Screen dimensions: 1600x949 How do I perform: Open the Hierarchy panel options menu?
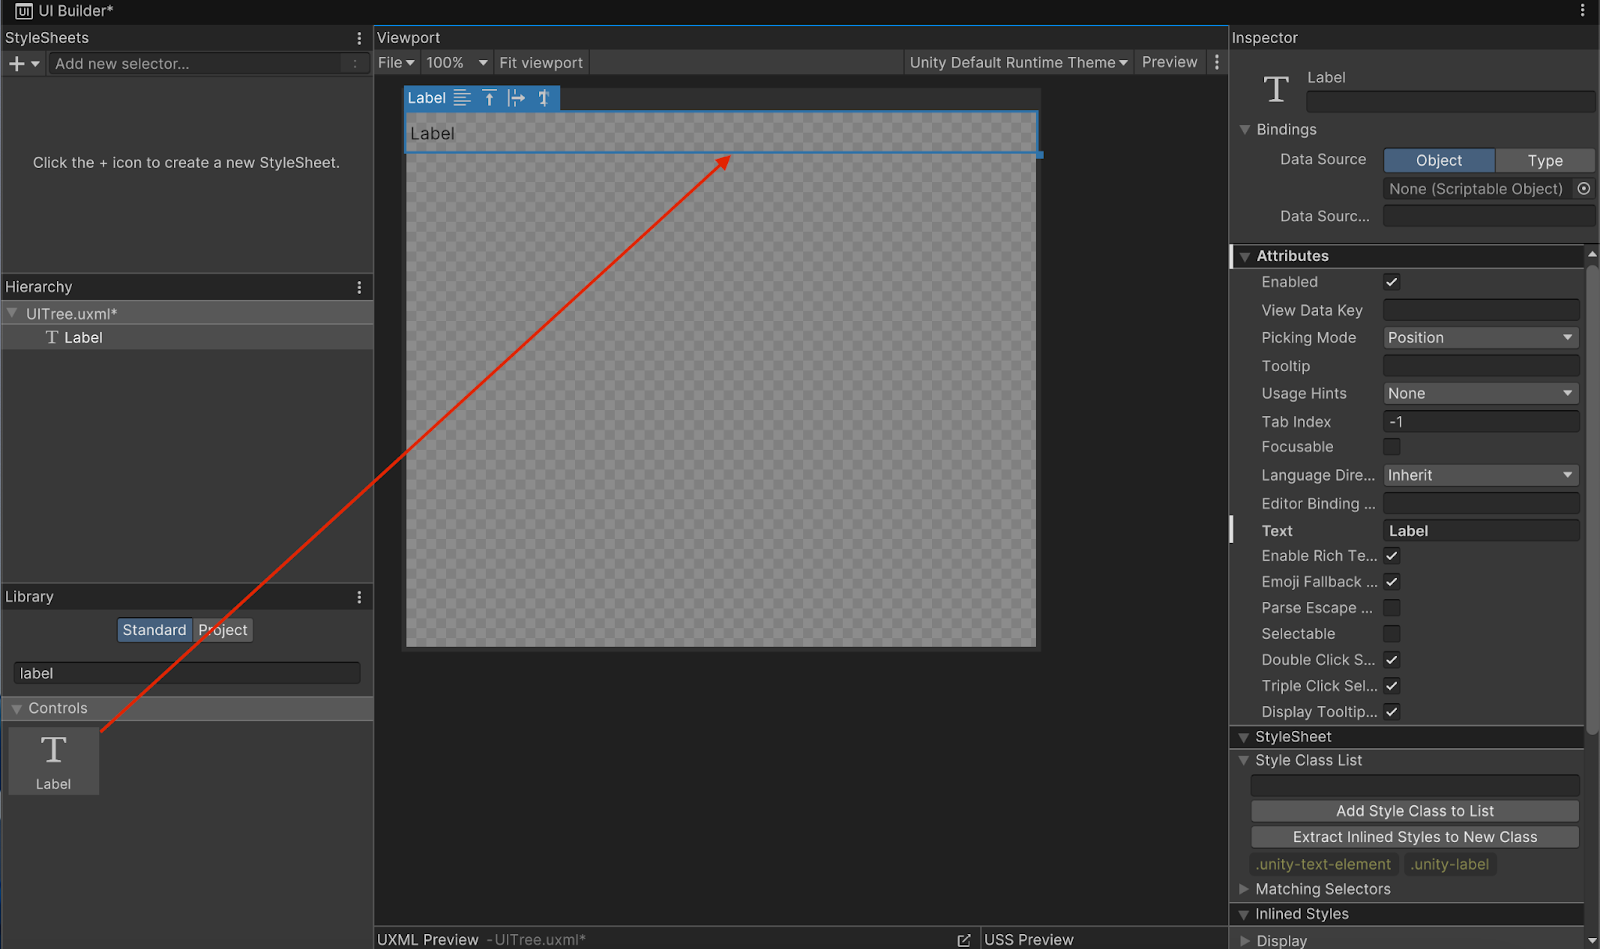pos(359,287)
